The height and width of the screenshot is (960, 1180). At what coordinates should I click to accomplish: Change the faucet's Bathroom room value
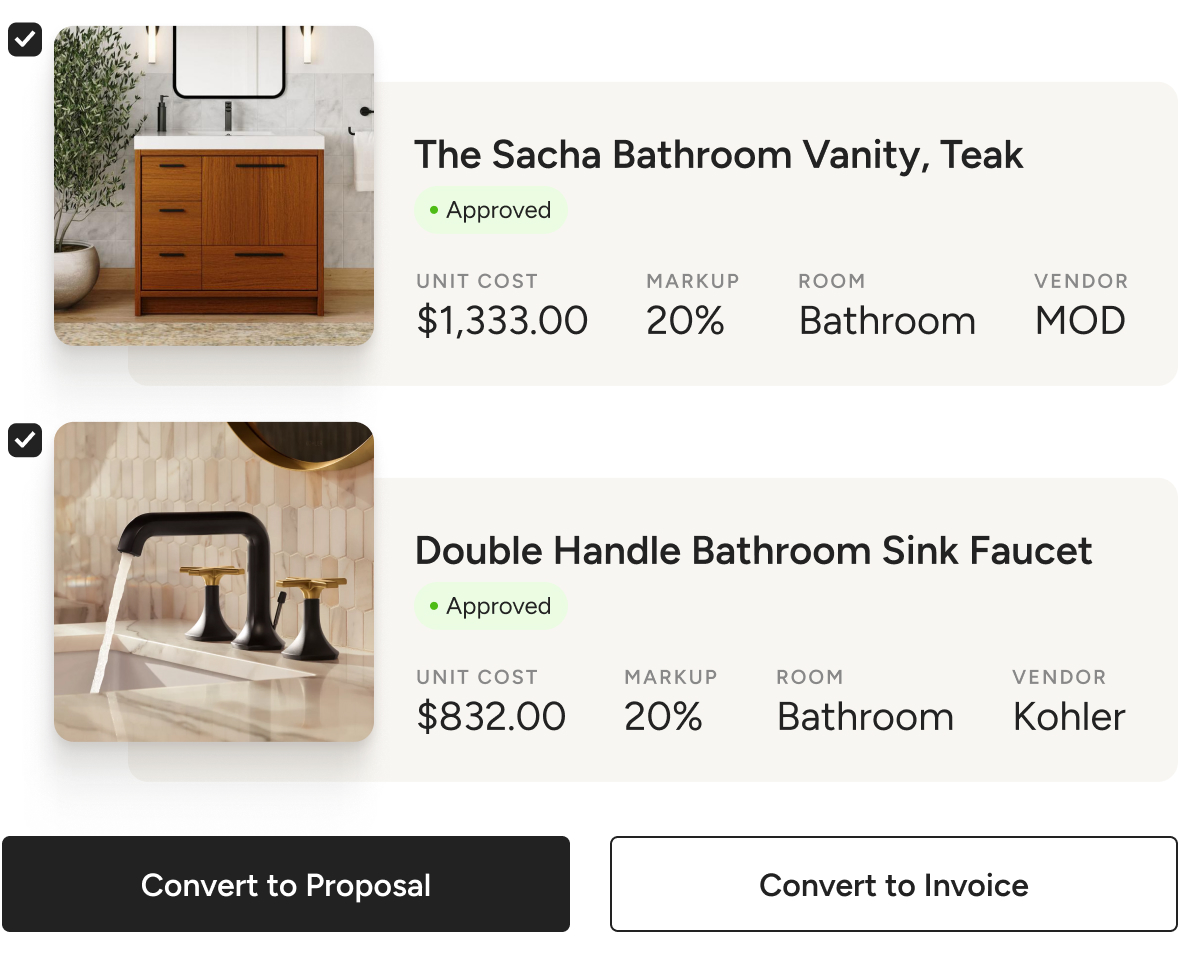click(865, 717)
